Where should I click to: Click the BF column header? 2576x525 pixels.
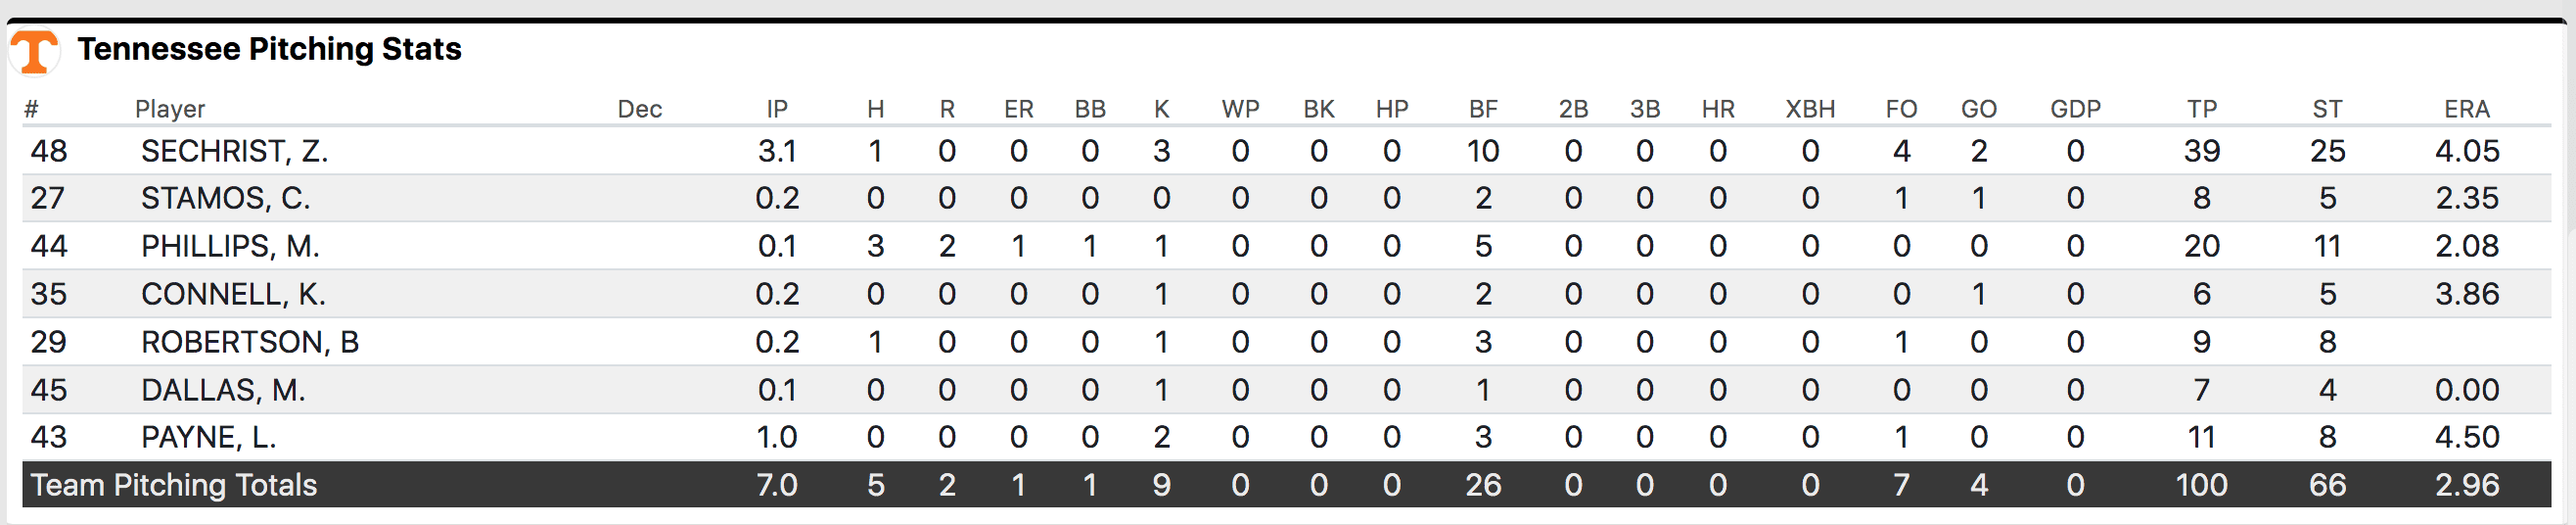click(1483, 109)
